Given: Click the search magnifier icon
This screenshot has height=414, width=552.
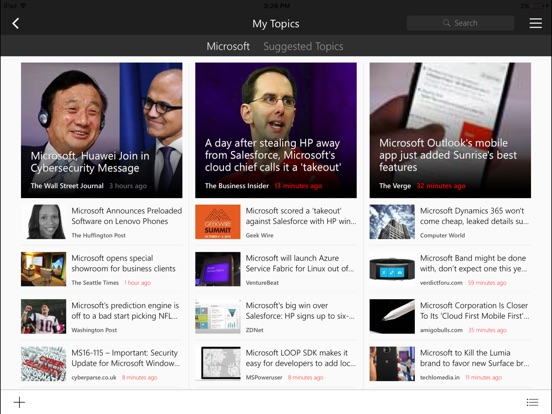Looking at the screenshot, I should (446, 23).
